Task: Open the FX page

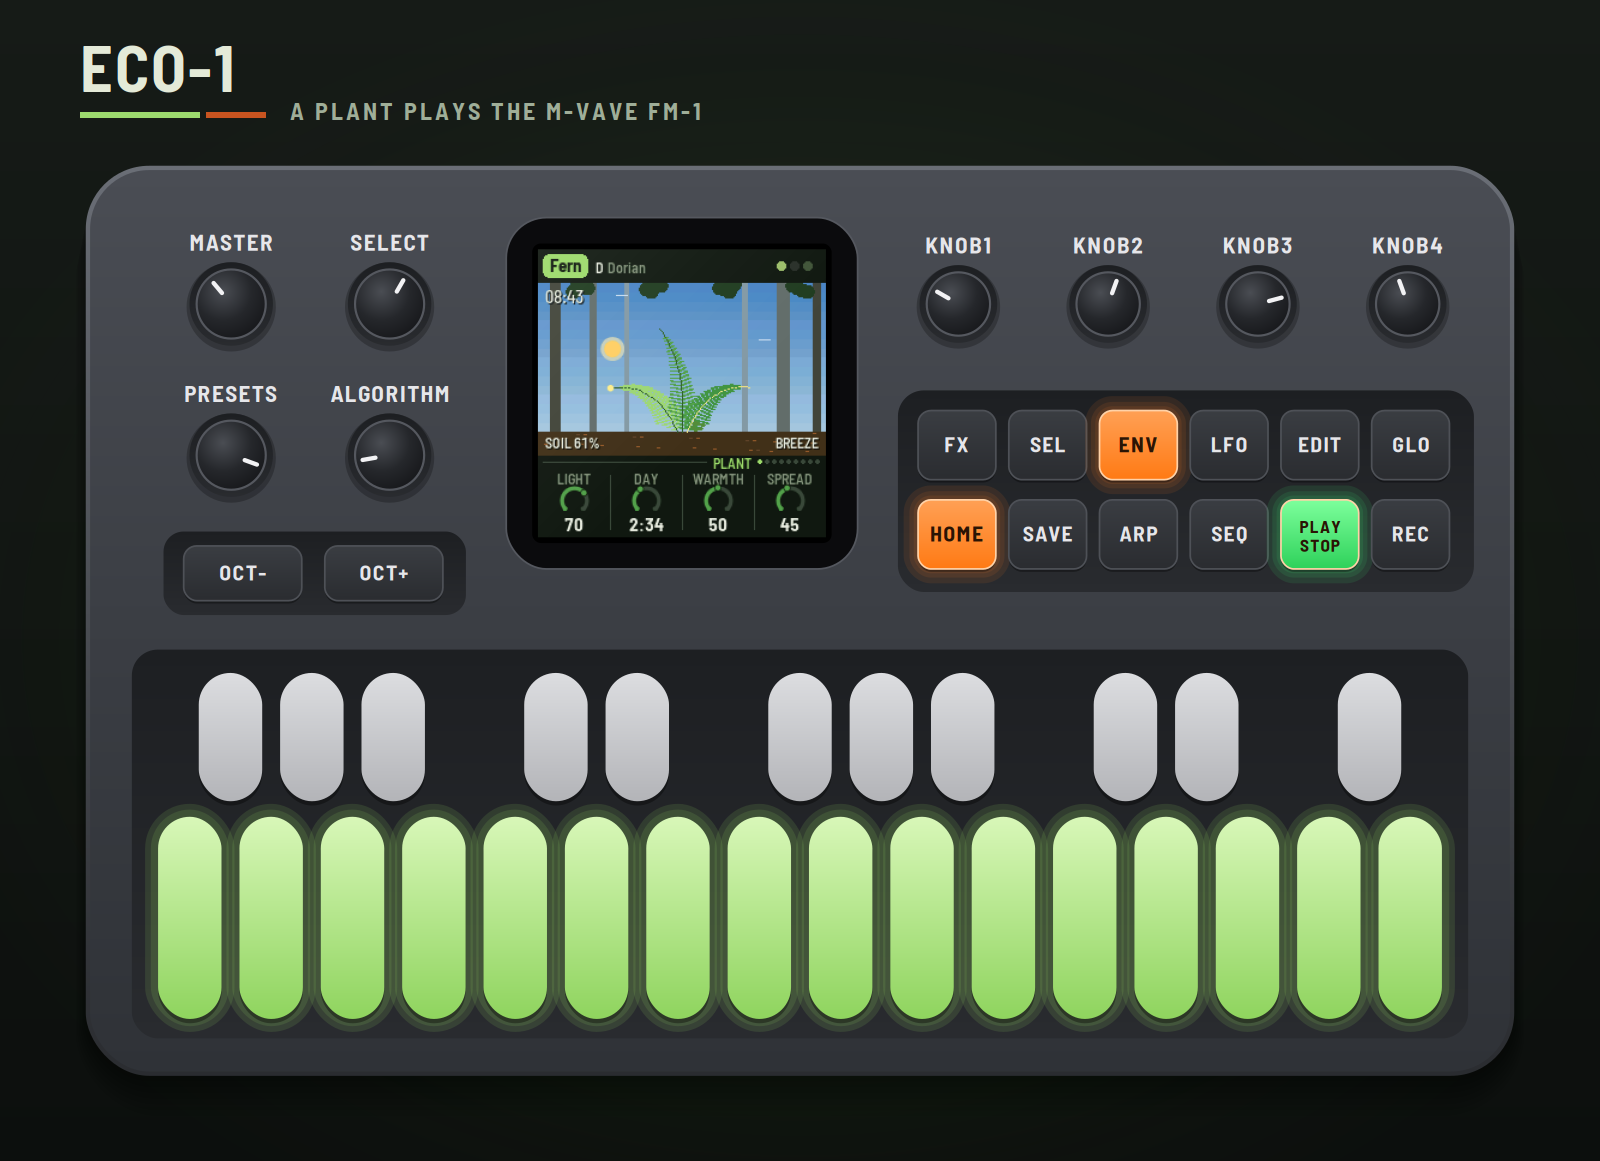Action: click(957, 445)
